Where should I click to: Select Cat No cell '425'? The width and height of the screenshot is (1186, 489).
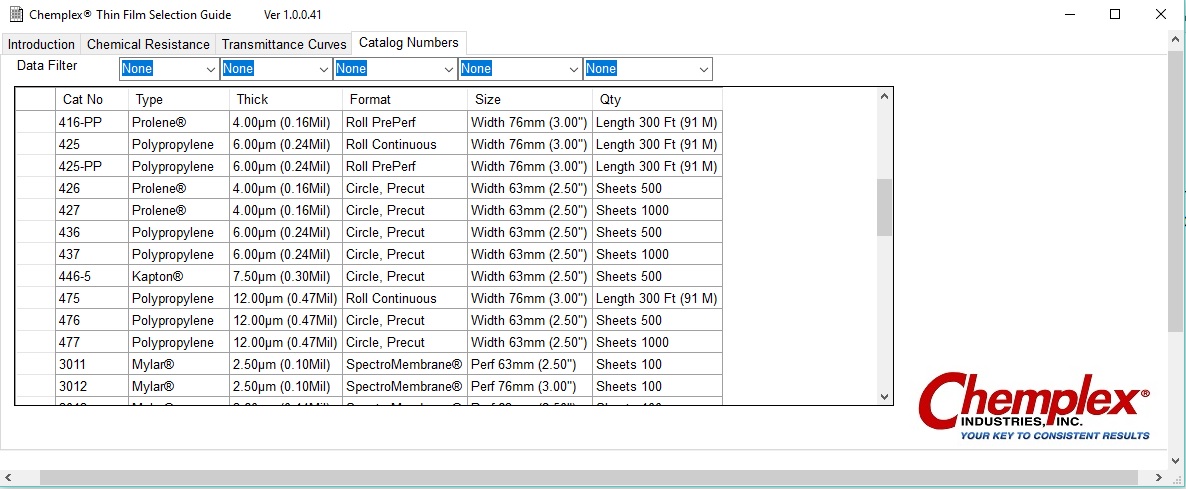[92, 144]
